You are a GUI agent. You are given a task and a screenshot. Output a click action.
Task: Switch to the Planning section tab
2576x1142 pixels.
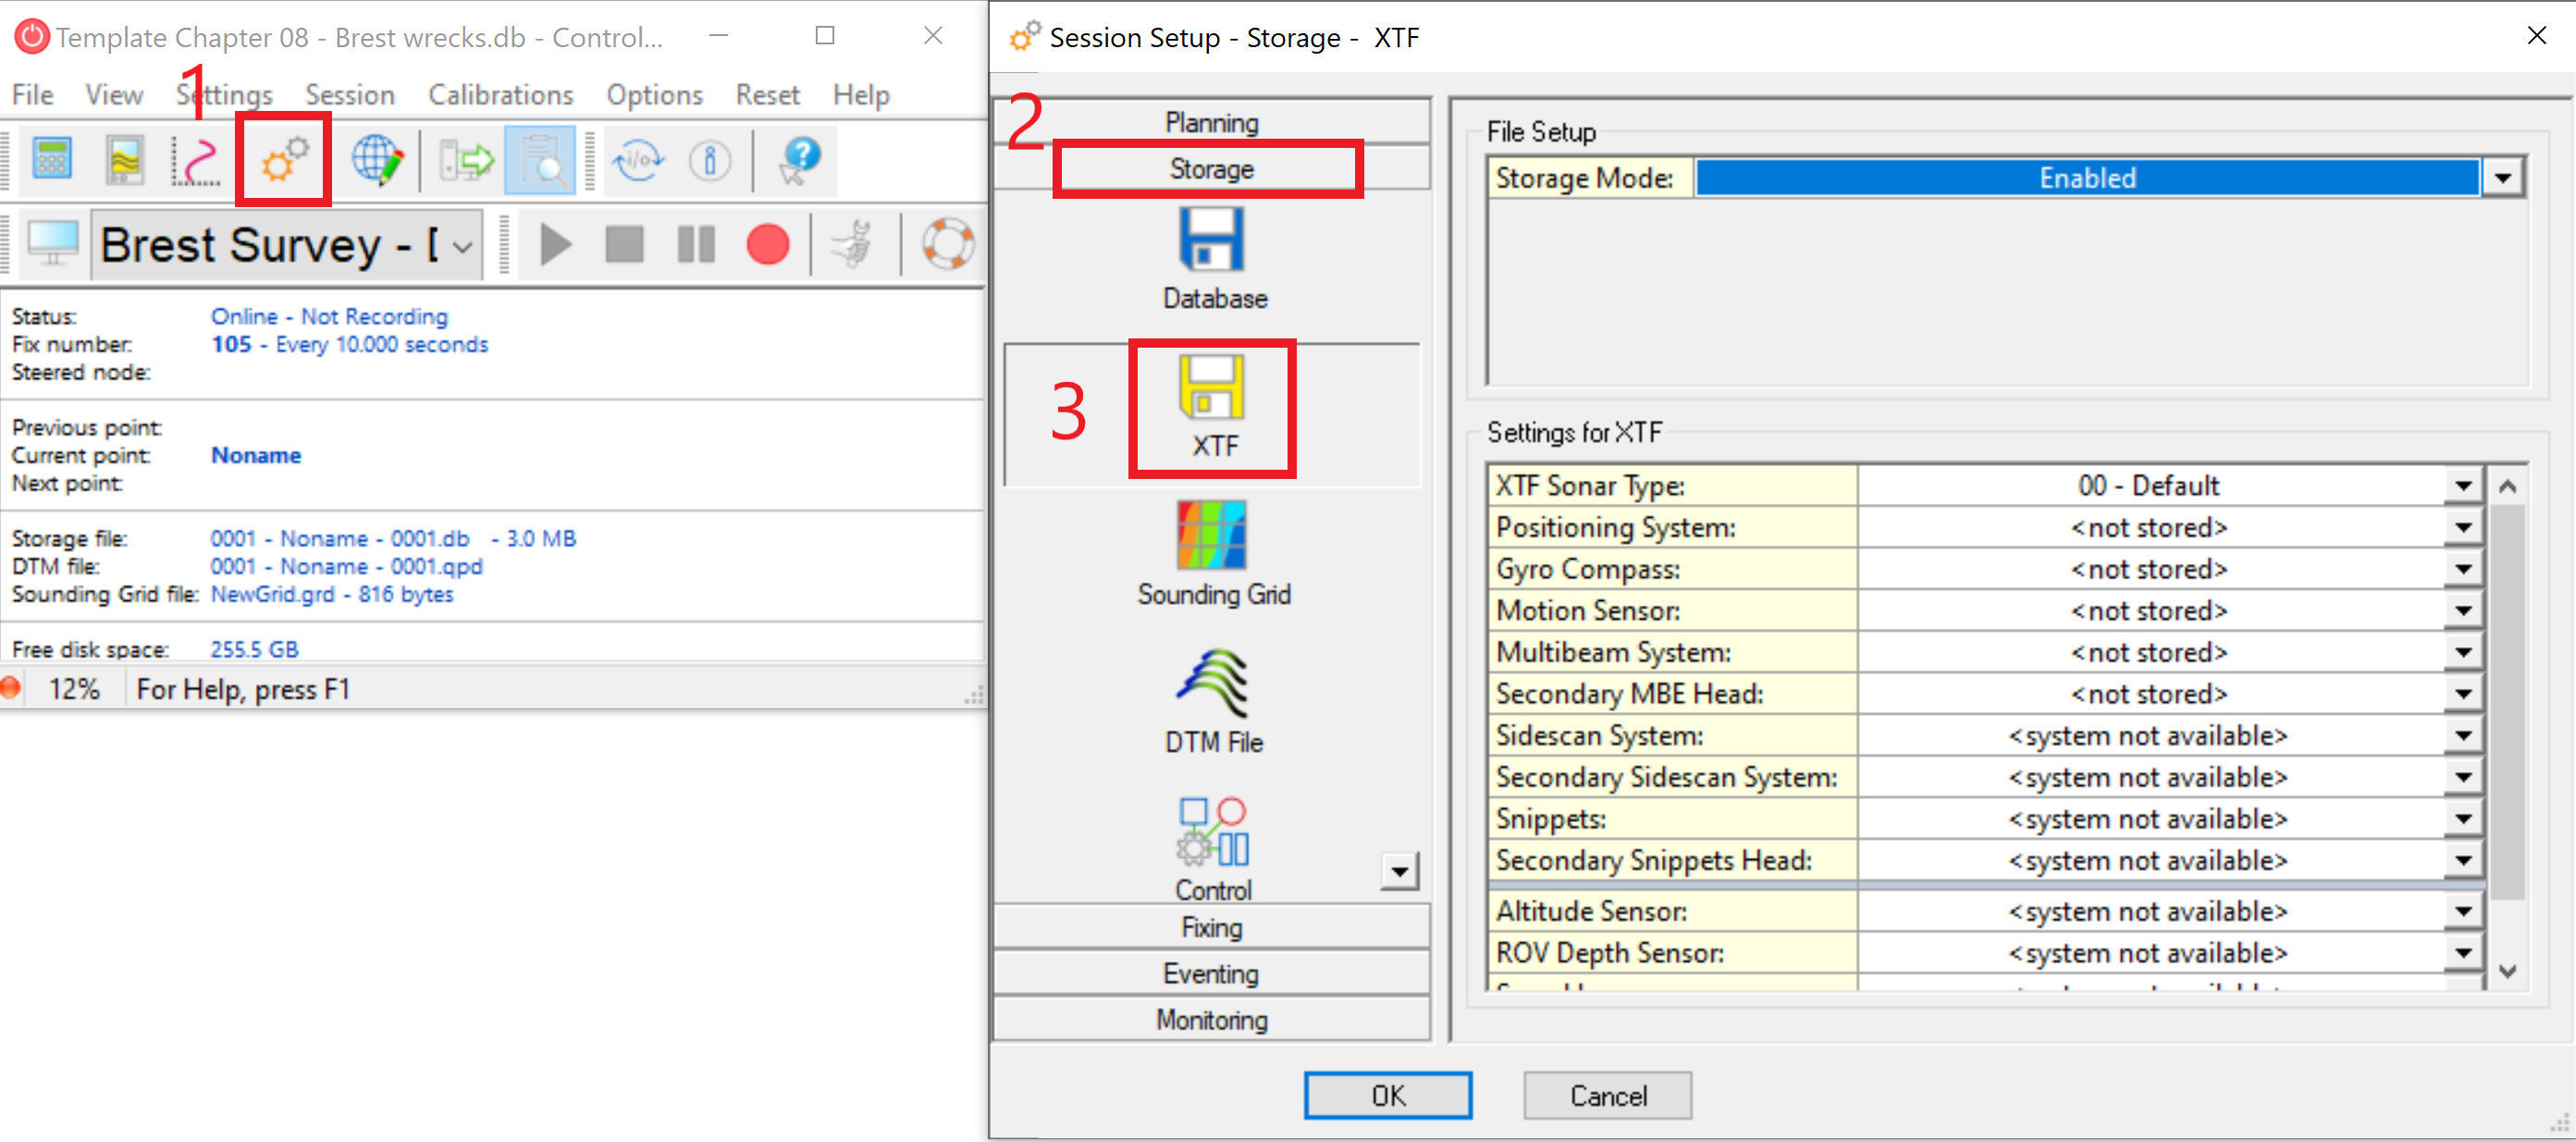click(1211, 122)
